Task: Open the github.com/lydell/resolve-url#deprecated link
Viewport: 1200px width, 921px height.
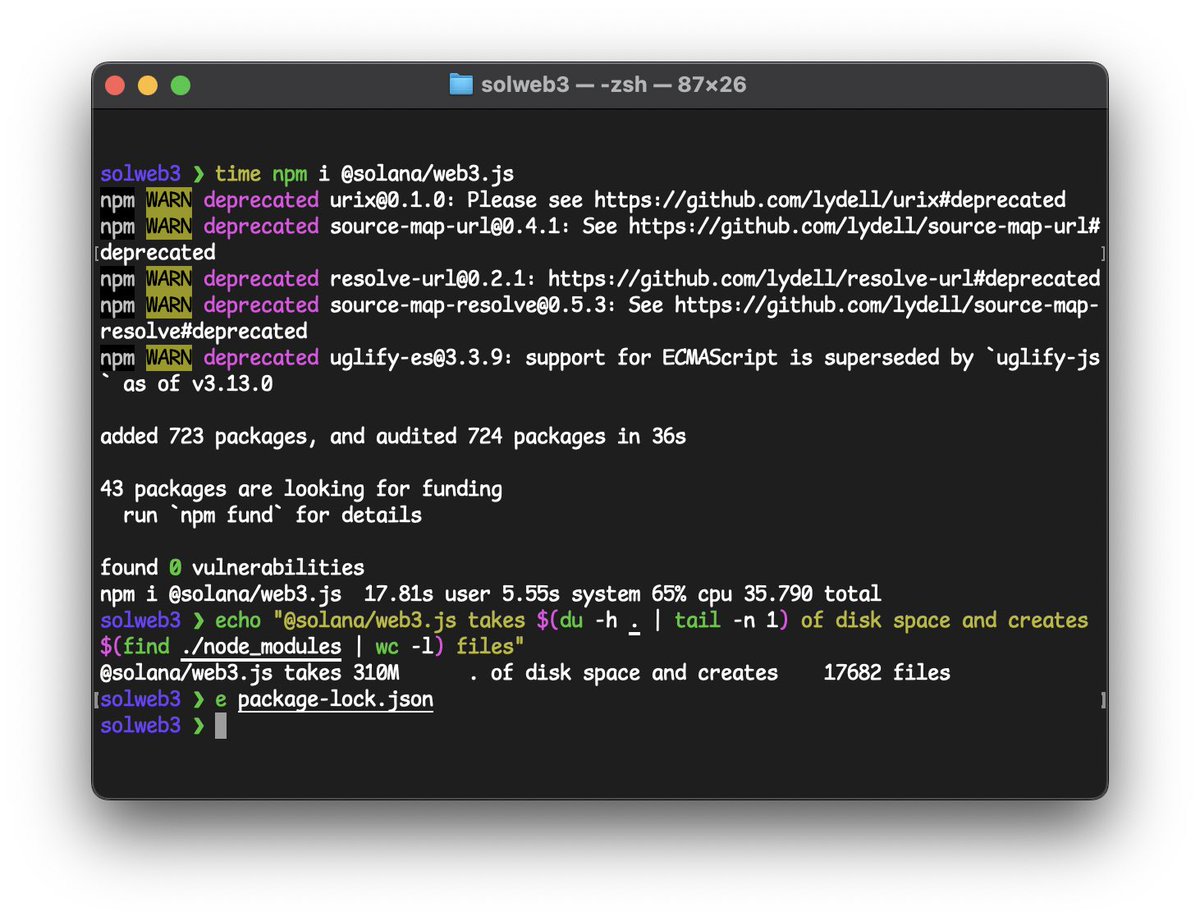Action: click(x=824, y=279)
